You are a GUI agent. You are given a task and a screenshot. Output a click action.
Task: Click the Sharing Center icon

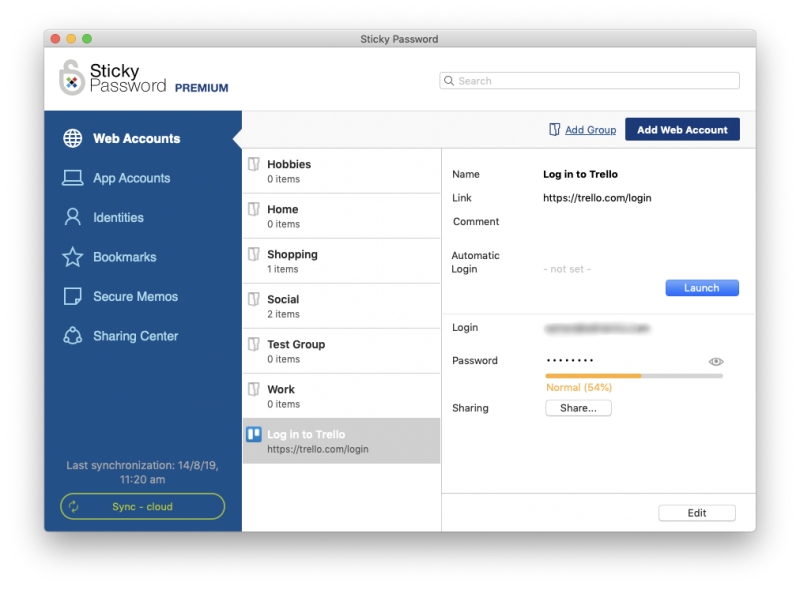point(72,336)
